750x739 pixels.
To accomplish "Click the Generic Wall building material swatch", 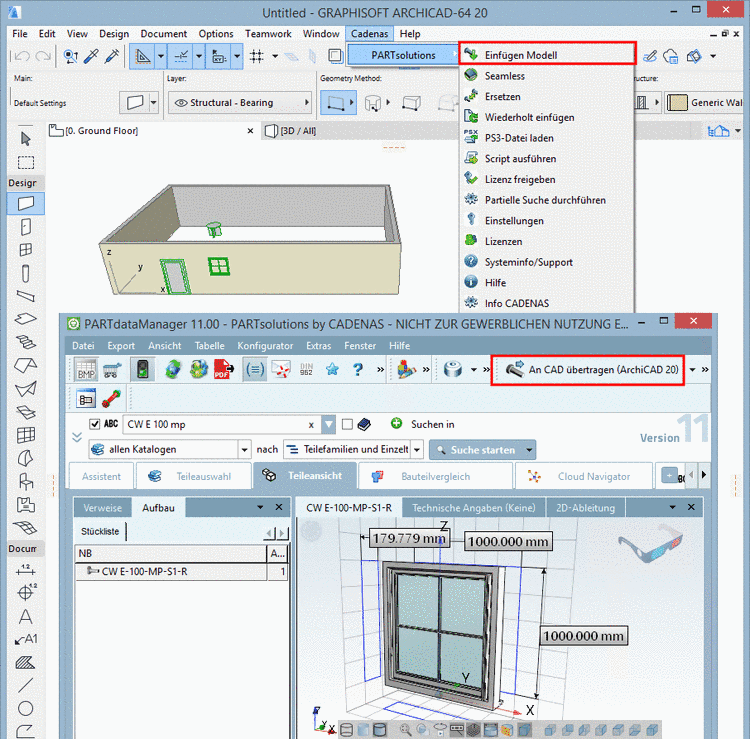I will 677,102.
